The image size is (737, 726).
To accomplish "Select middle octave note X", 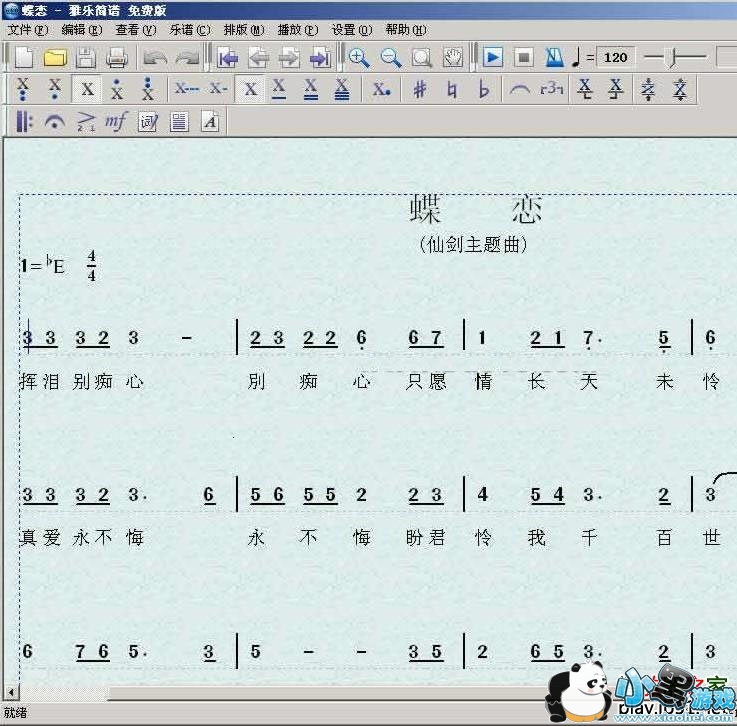I will pyautogui.click(x=87, y=89).
